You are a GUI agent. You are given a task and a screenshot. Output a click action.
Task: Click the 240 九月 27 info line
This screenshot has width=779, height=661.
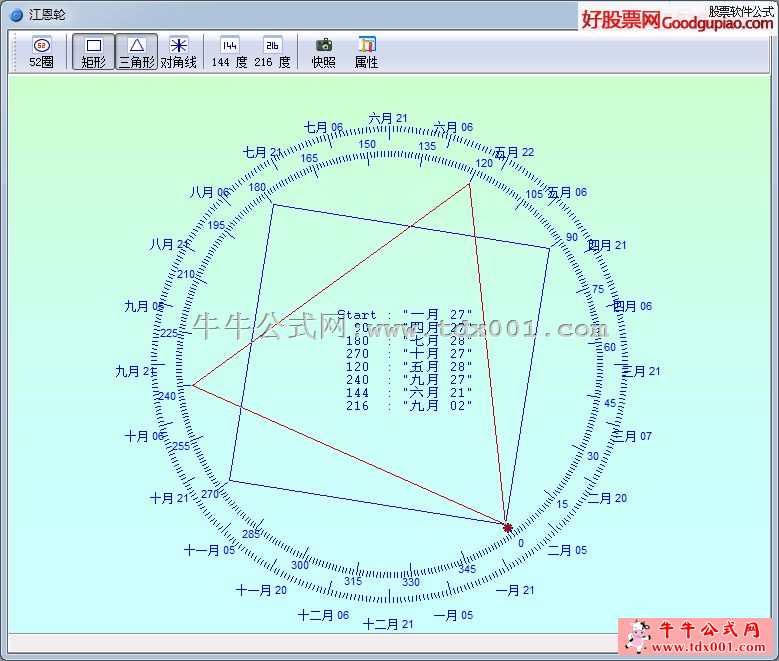pyautogui.click(x=409, y=380)
